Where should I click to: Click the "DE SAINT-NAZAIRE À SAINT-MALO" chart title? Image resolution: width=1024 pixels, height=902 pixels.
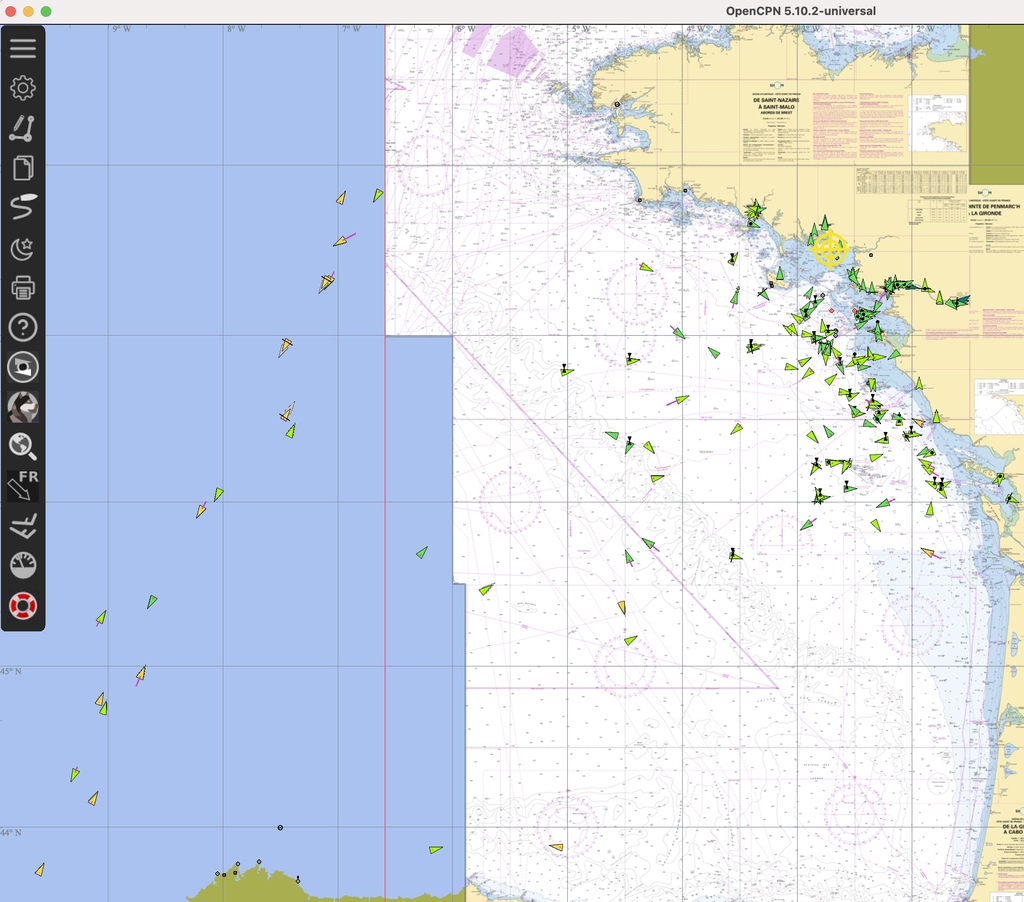click(x=776, y=104)
